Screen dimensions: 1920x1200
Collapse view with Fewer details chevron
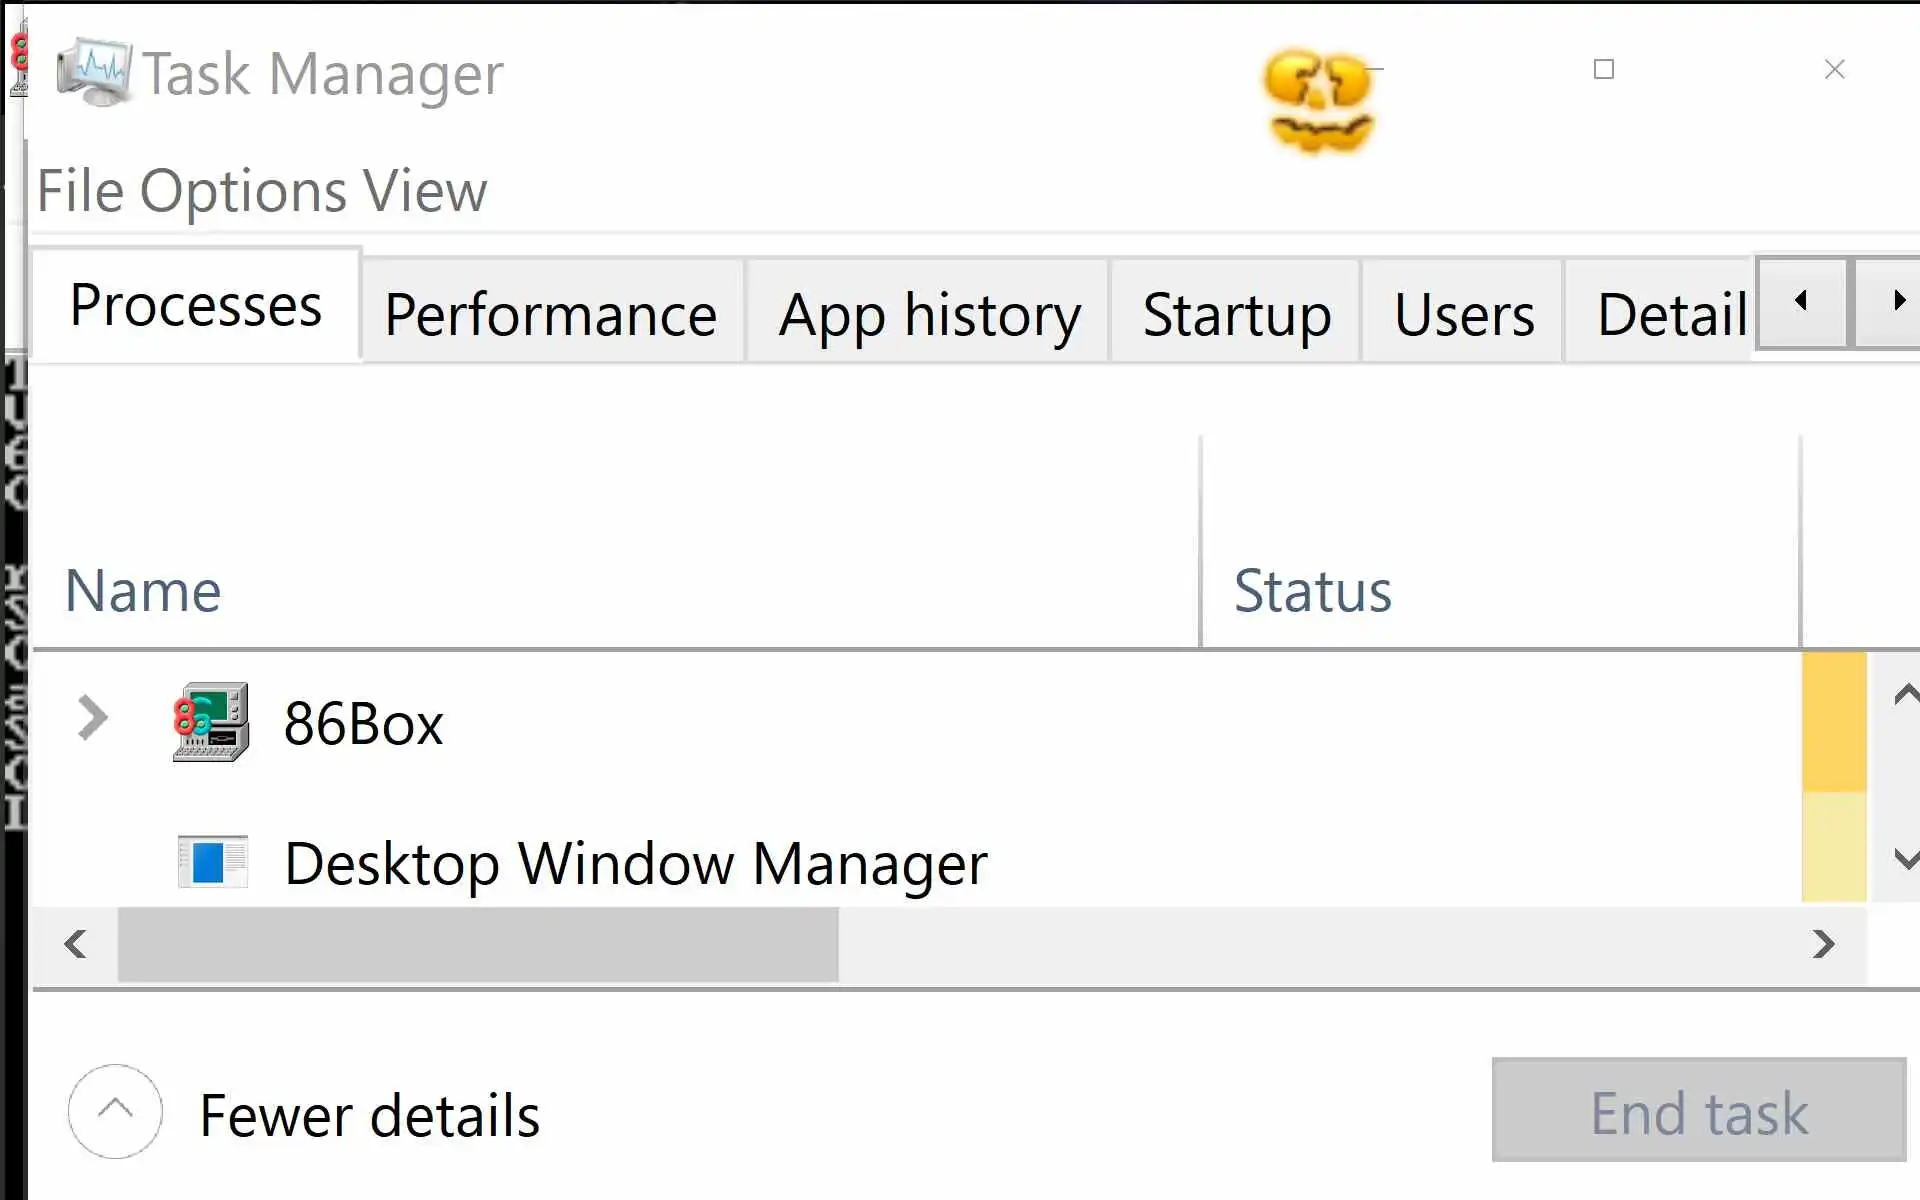[115, 1111]
